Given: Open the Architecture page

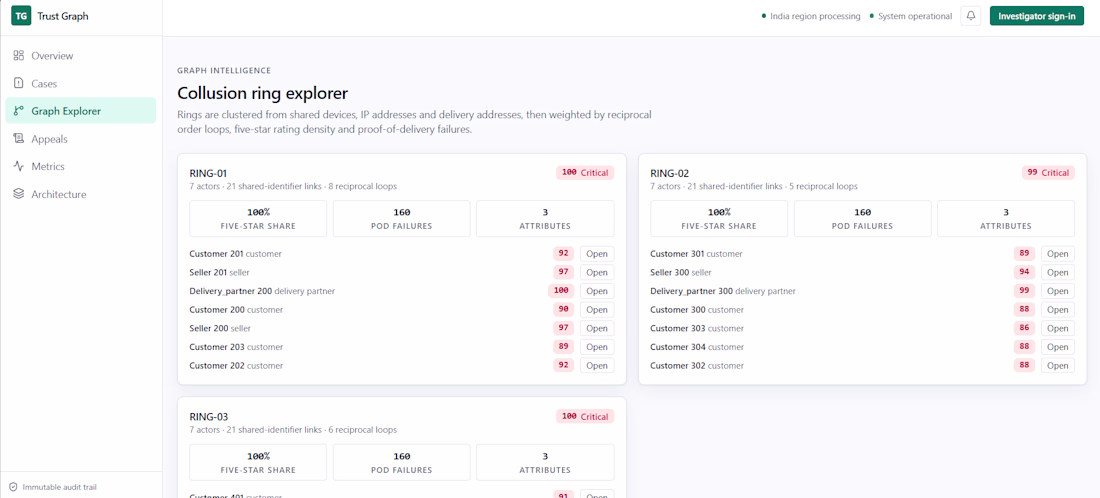Looking at the screenshot, I should tap(81, 194).
